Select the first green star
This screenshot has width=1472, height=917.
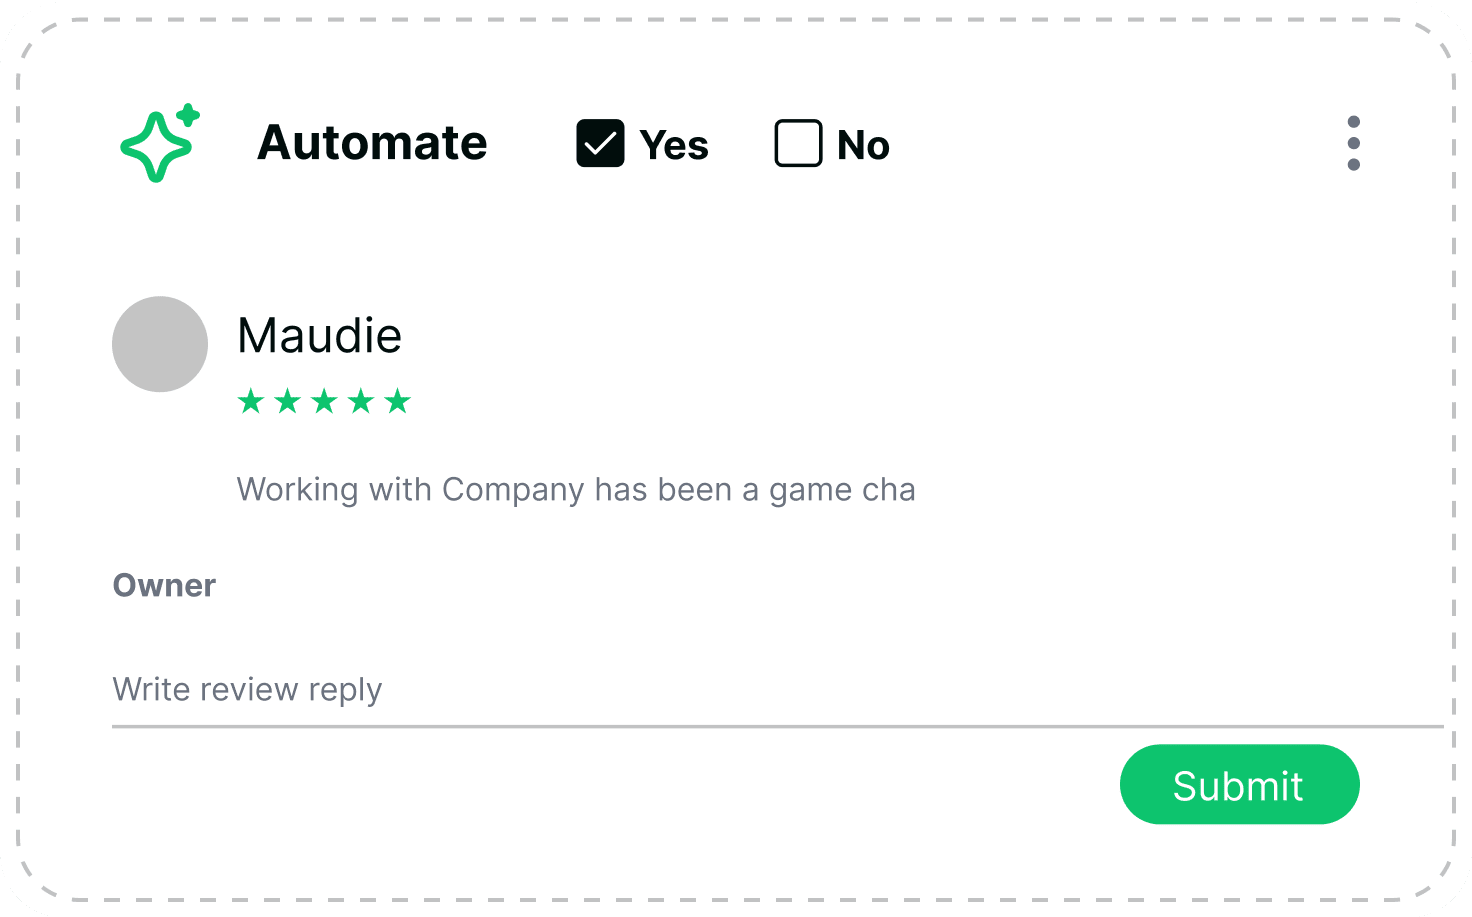(249, 401)
